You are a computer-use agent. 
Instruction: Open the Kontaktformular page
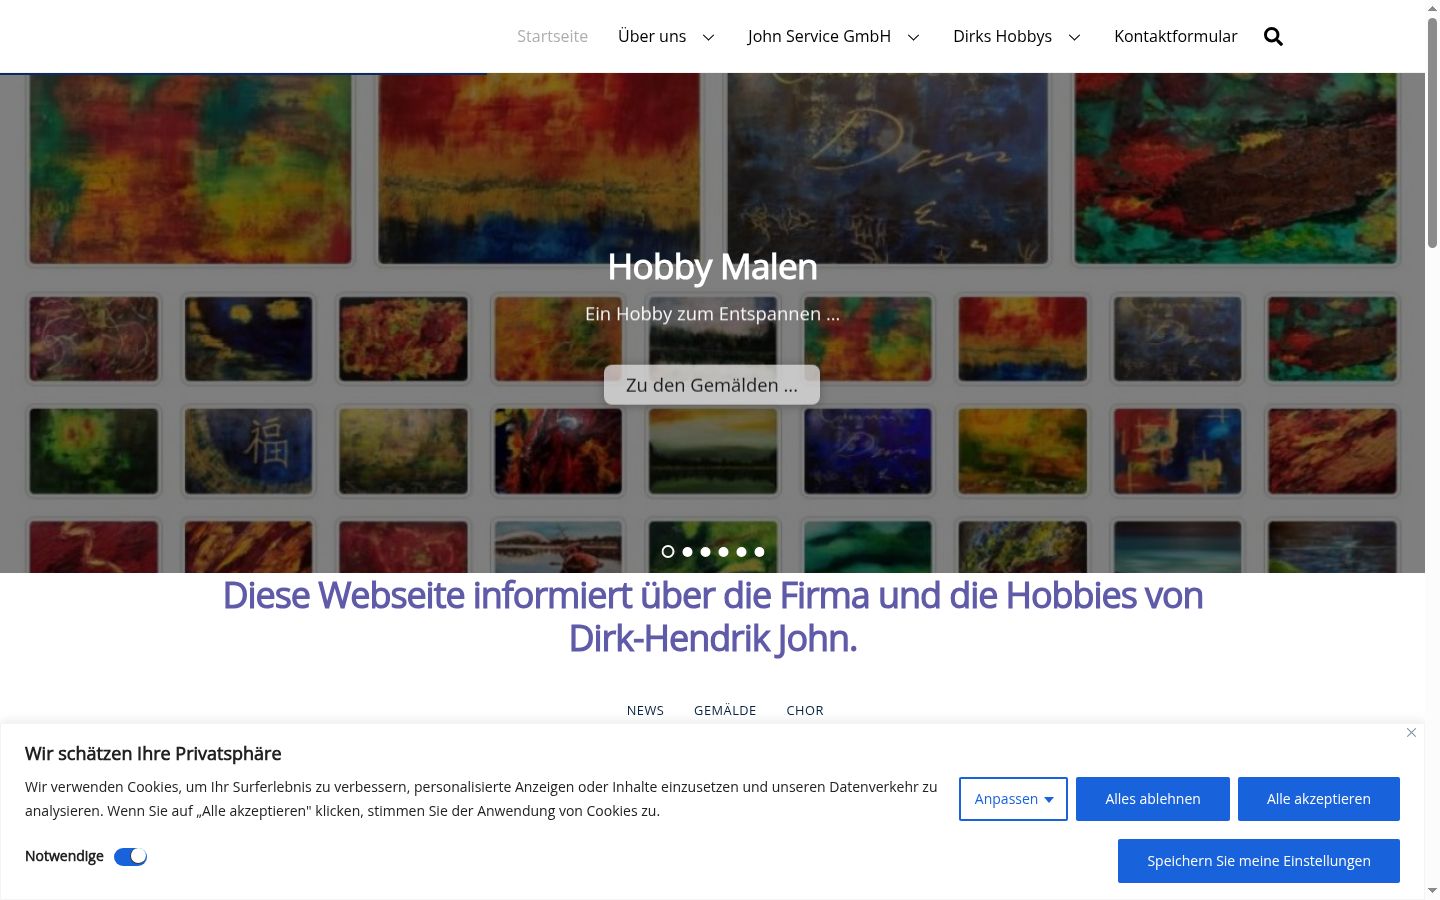pos(1176,37)
